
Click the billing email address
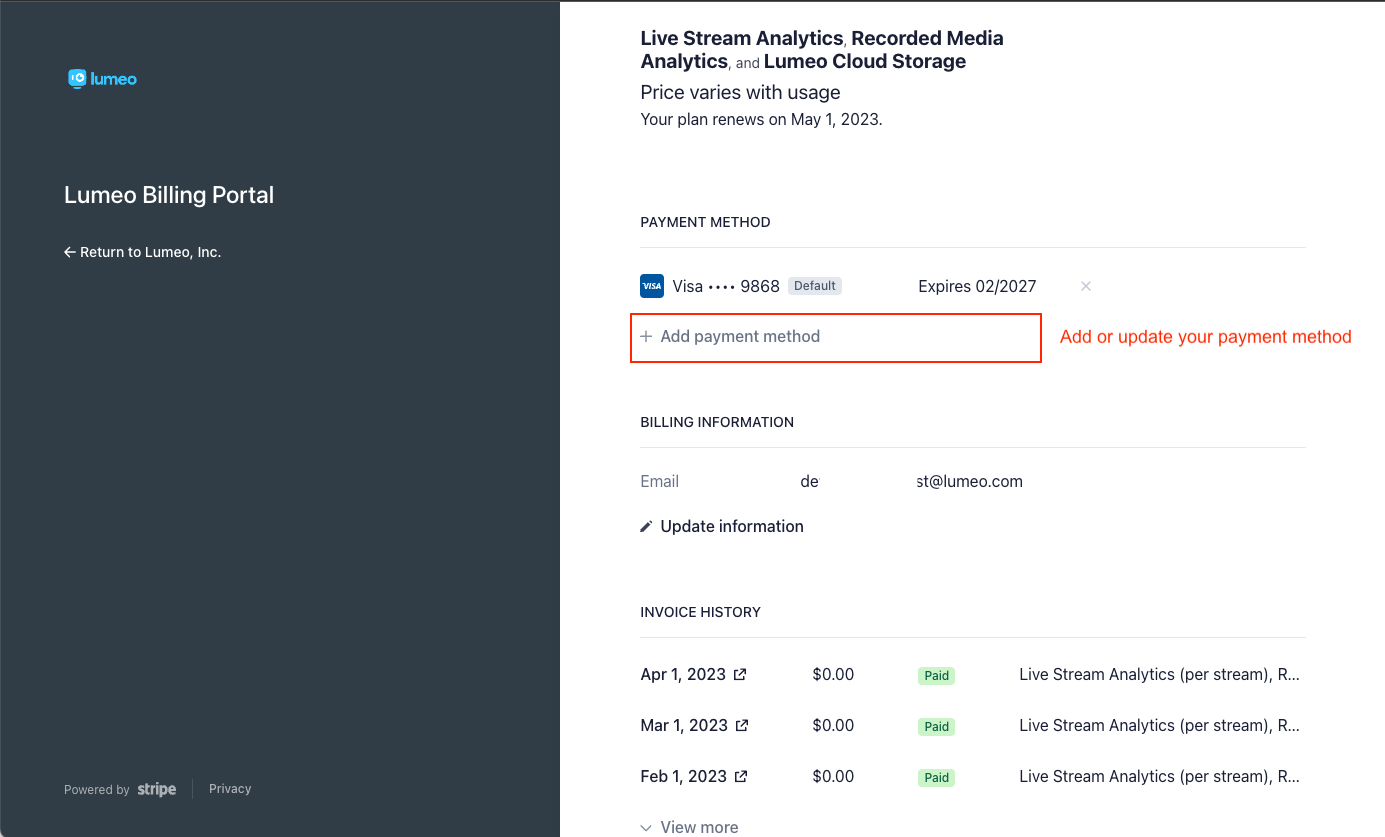pos(911,481)
